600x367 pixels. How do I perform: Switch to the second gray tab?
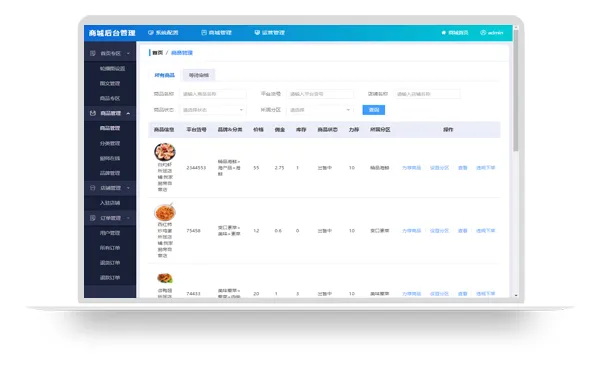click(199, 75)
